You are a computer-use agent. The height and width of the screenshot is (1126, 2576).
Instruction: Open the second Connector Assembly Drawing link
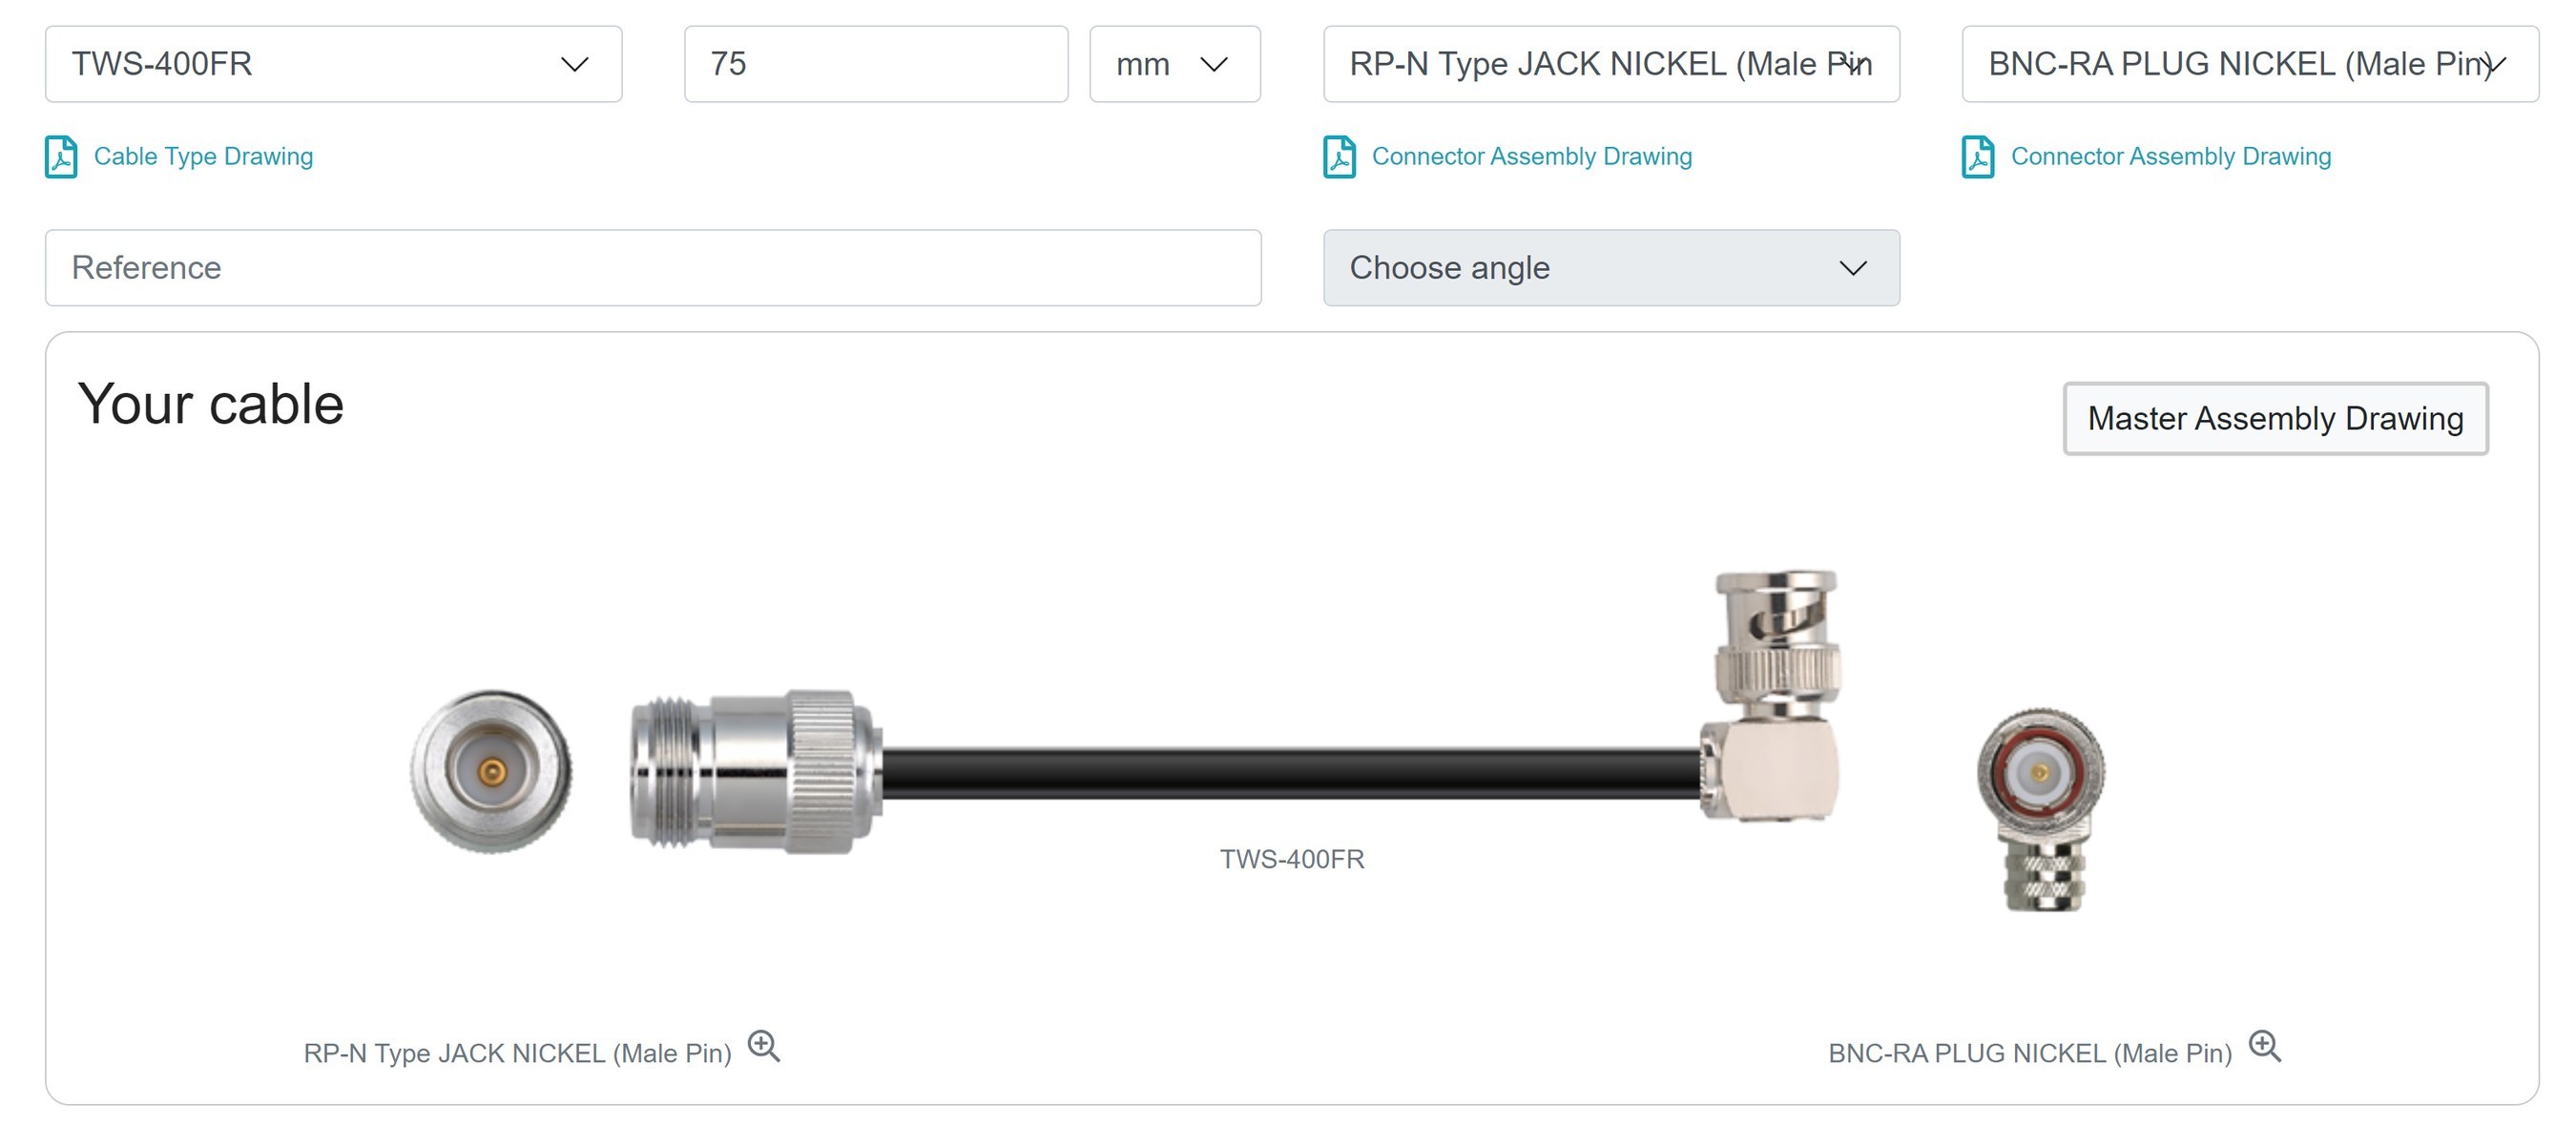coord(2171,157)
